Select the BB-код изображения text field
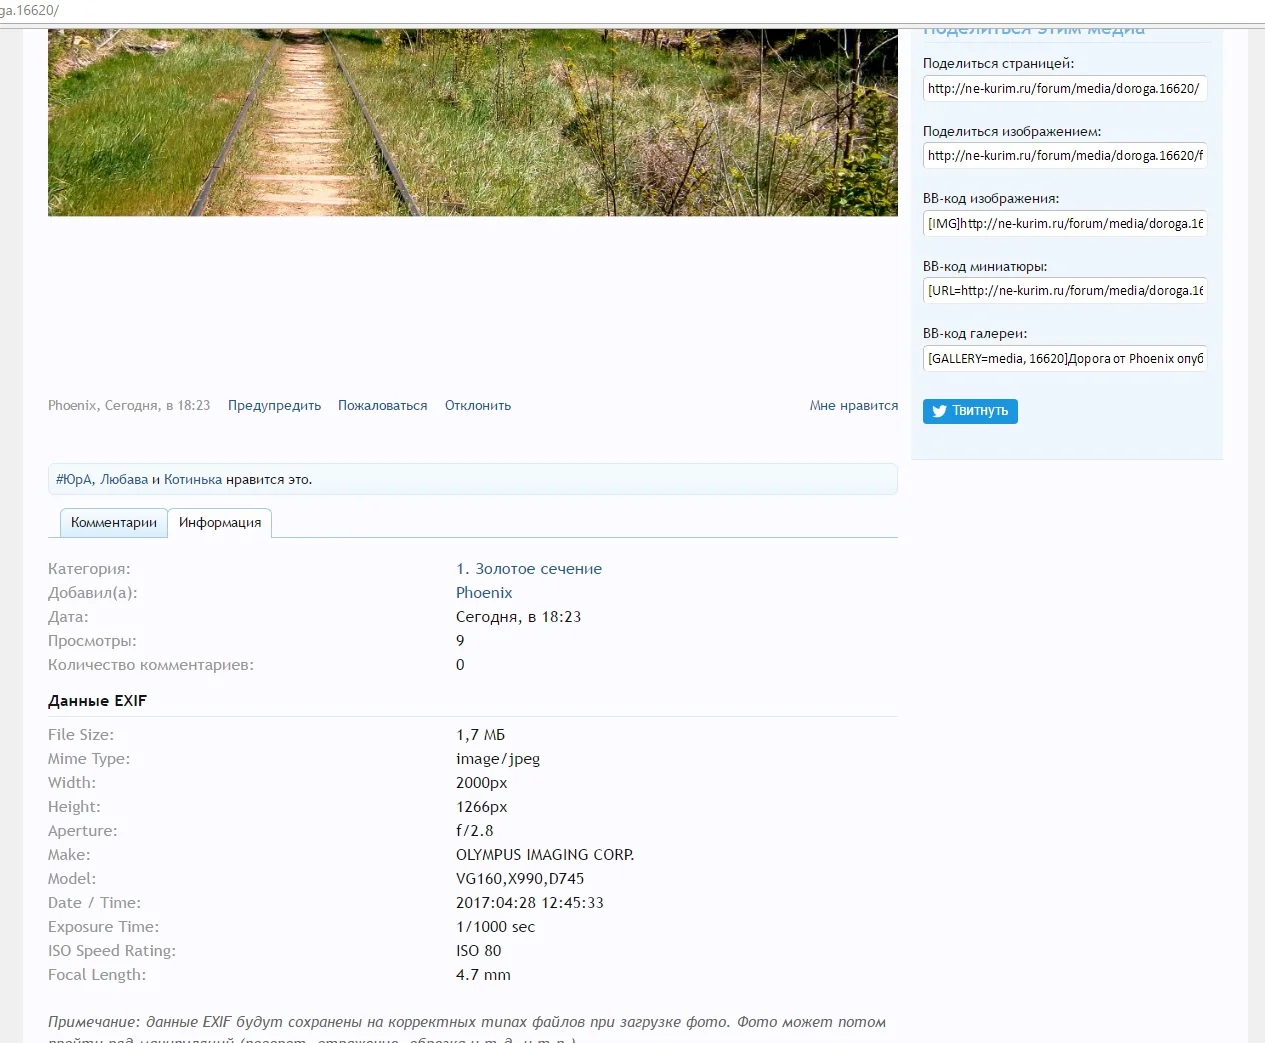Image resolution: width=1265 pixels, height=1043 pixels. click(x=1064, y=223)
